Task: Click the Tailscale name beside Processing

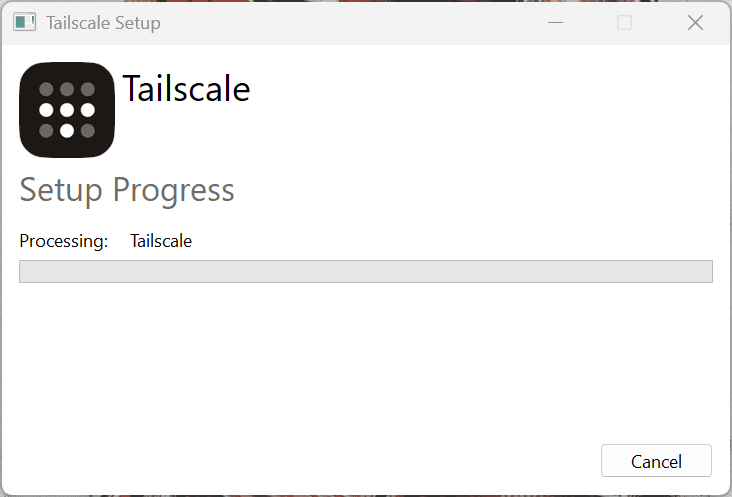Action: (161, 241)
